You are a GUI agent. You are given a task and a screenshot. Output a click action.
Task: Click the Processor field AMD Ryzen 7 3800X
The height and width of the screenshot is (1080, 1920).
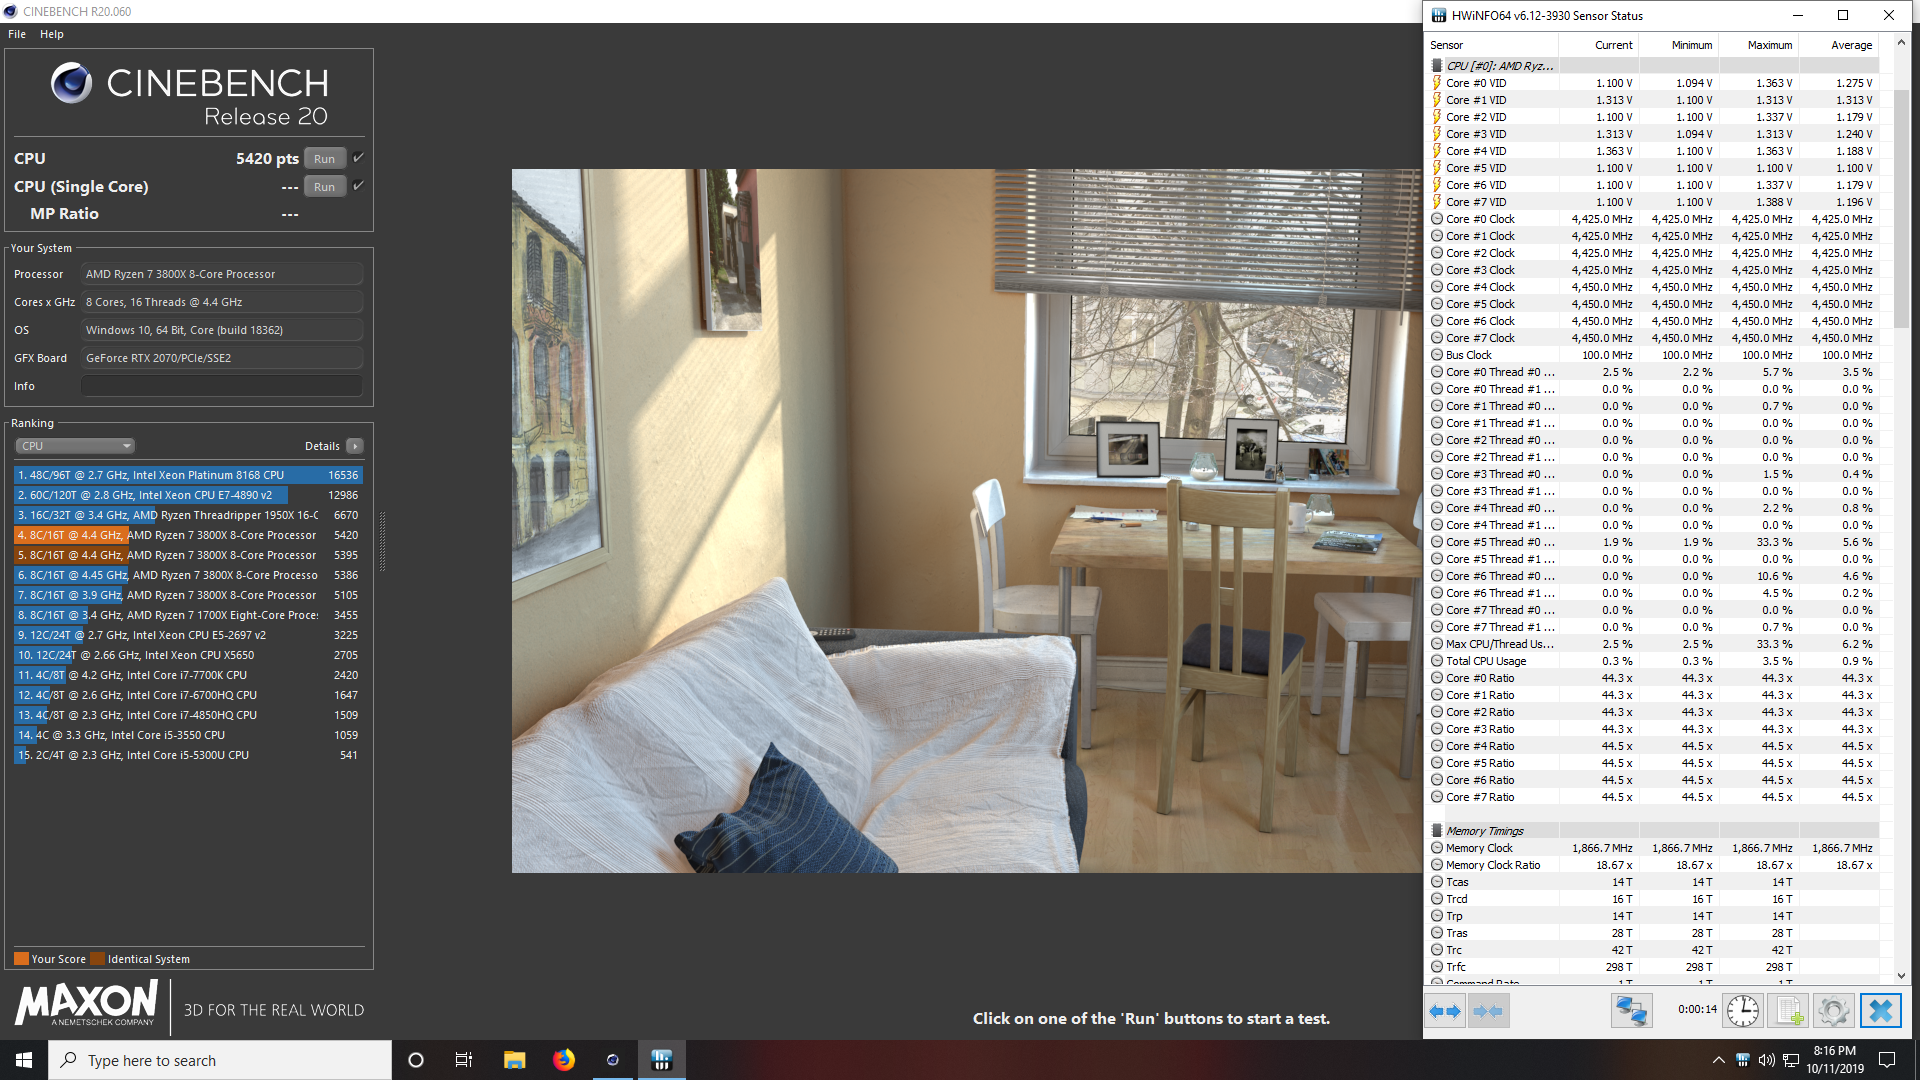(x=222, y=274)
